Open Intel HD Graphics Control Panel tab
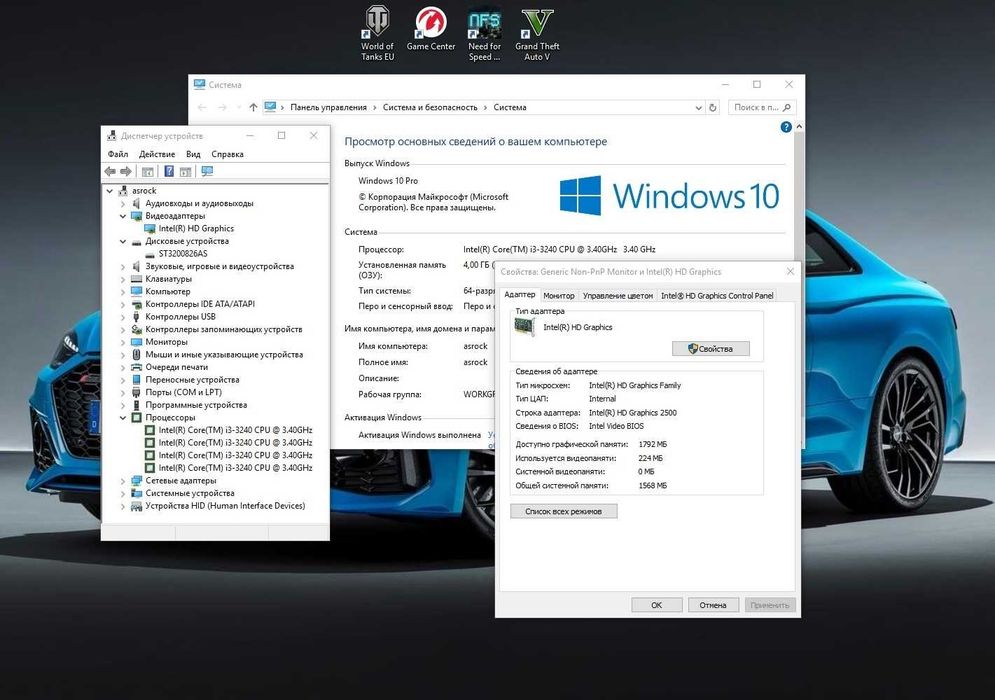Screen dimensions: 995x700 click(x=717, y=296)
